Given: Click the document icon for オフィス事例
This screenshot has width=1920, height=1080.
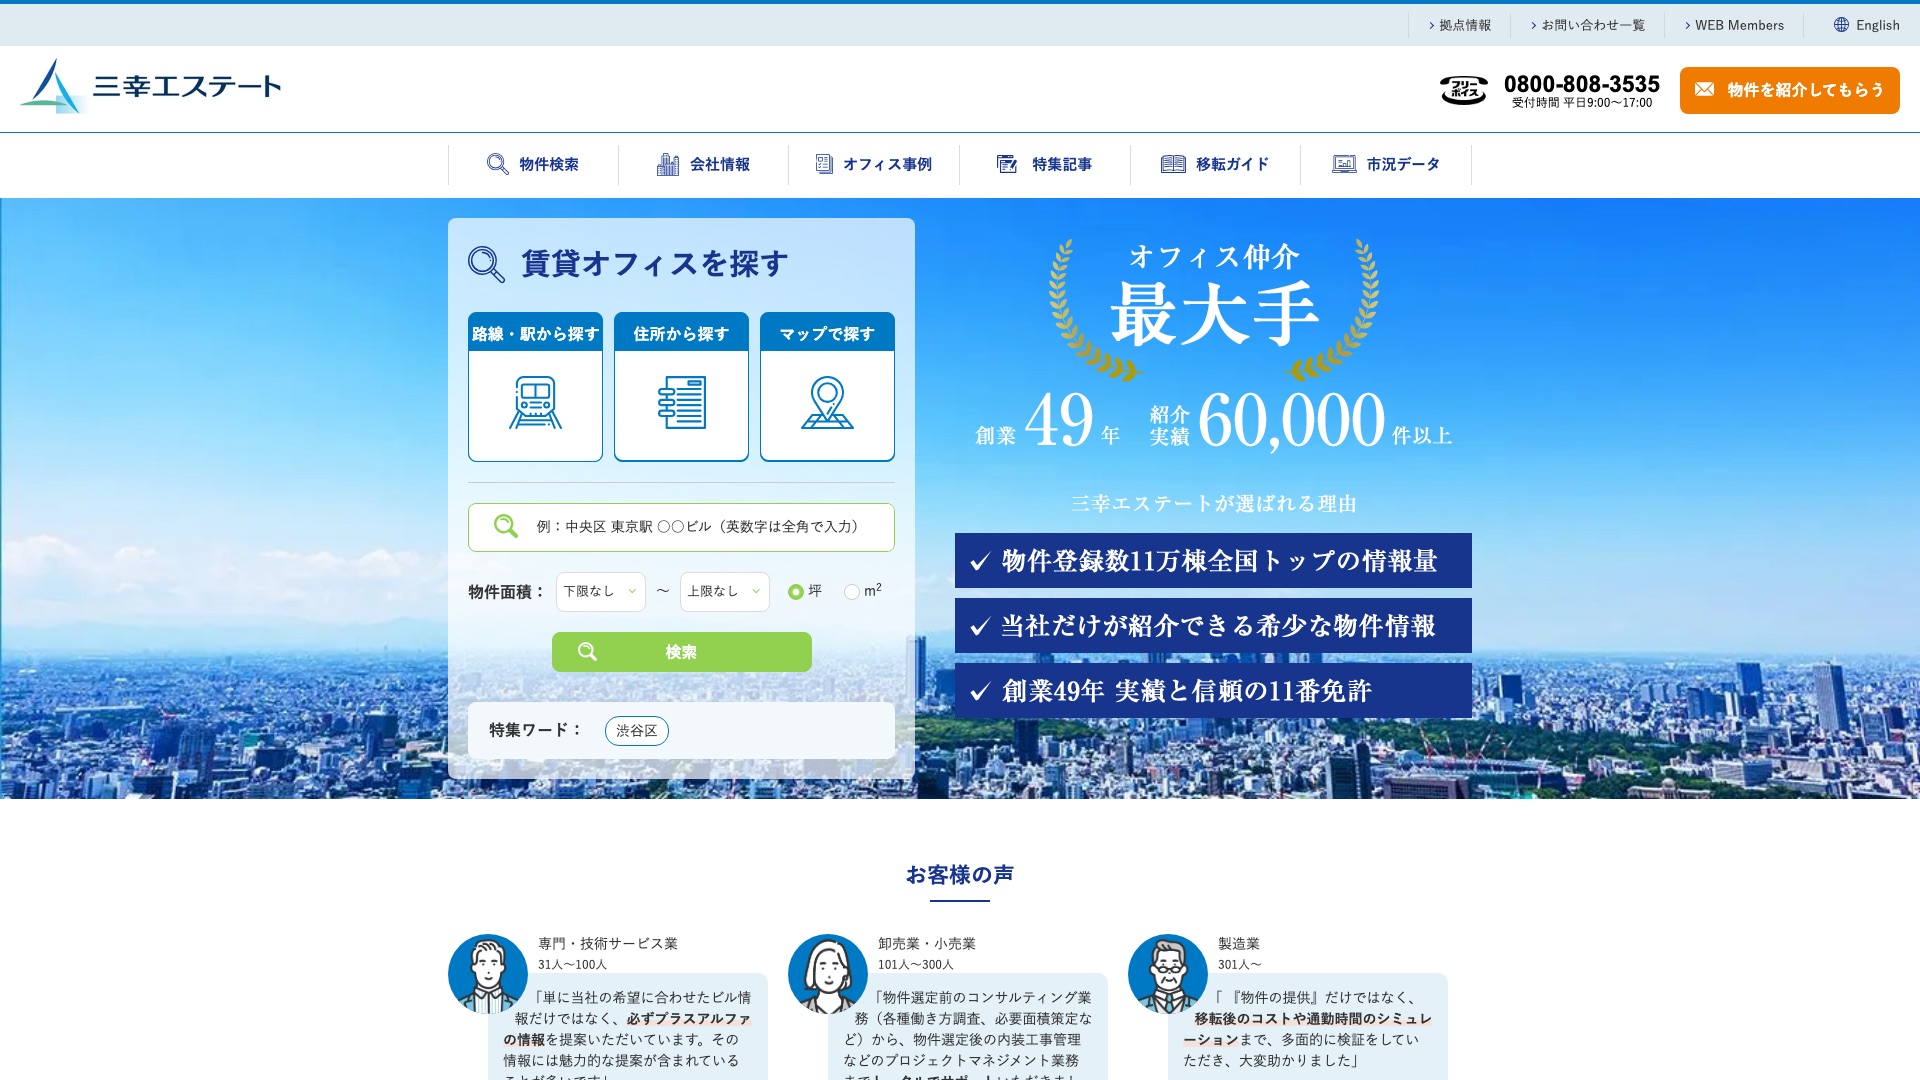Looking at the screenshot, I should [x=824, y=164].
